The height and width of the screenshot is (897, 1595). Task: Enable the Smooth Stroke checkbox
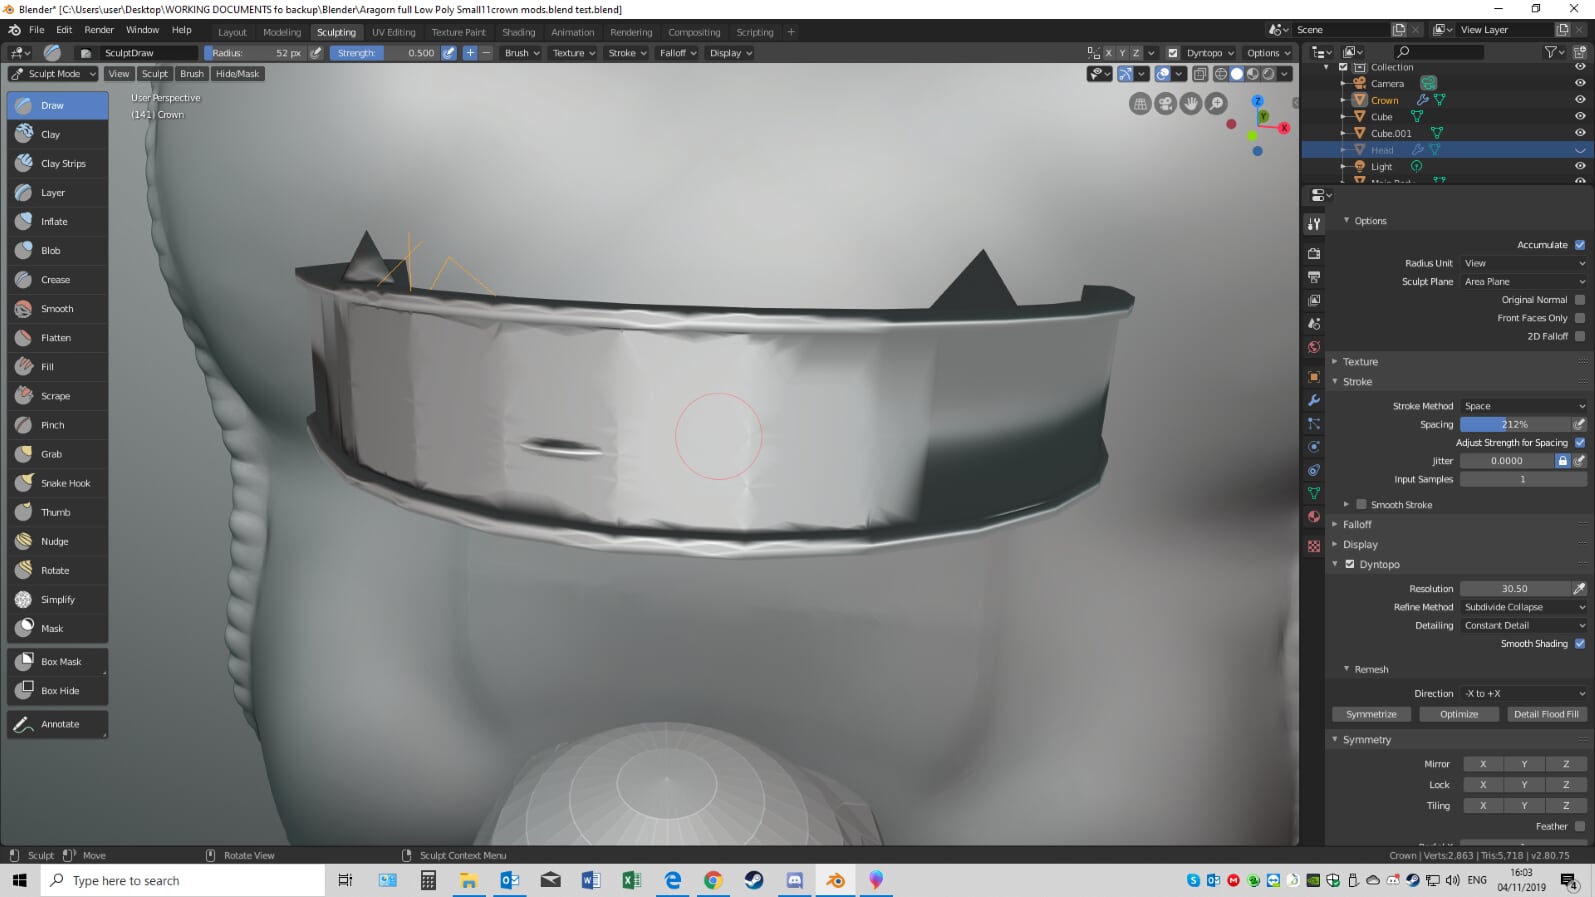point(1361,504)
